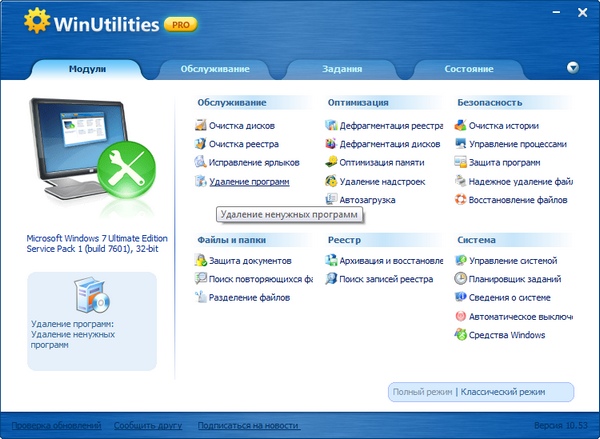600x439 pixels.
Task: Click the Исправление ярлыков icon
Action: tap(201, 163)
